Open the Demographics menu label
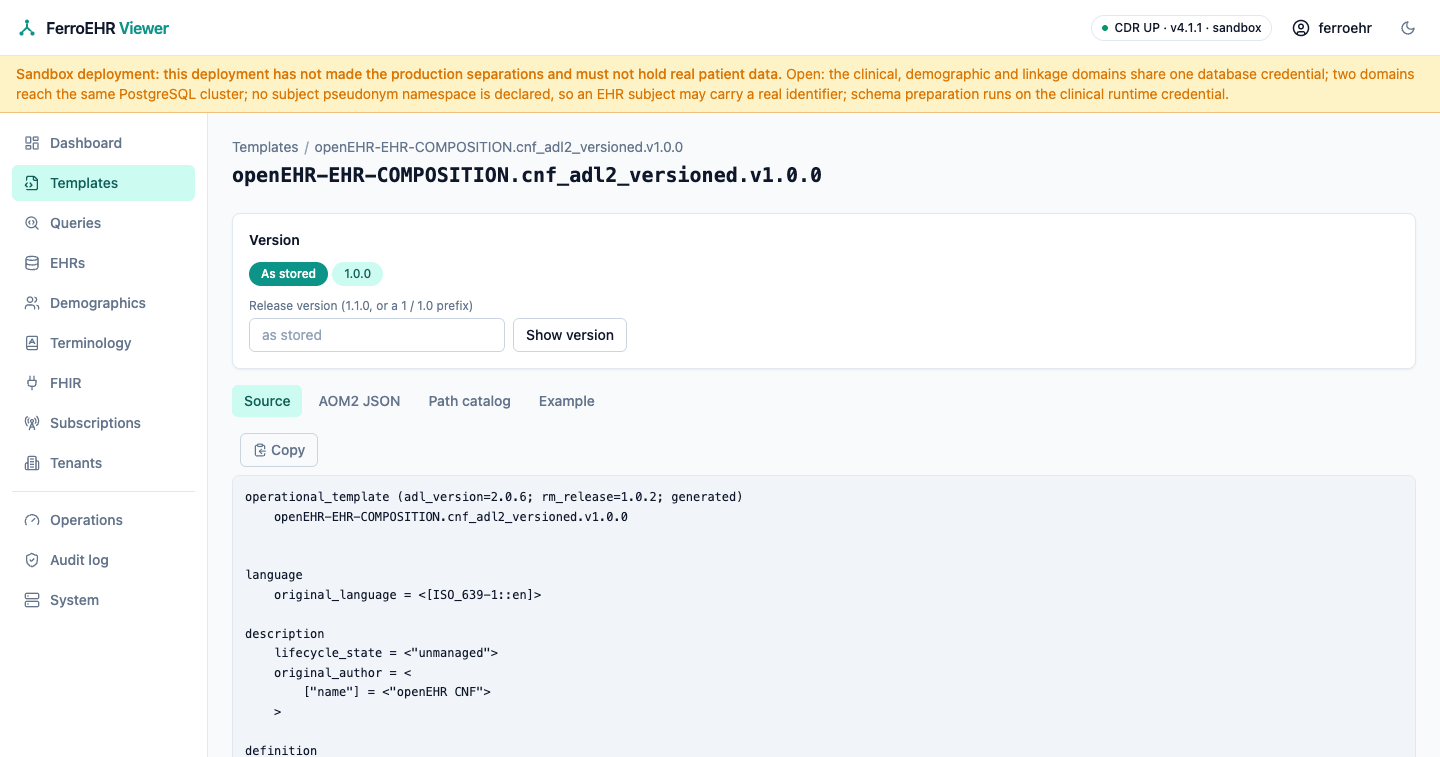This screenshot has height=757, width=1440. (x=98, y=303)
